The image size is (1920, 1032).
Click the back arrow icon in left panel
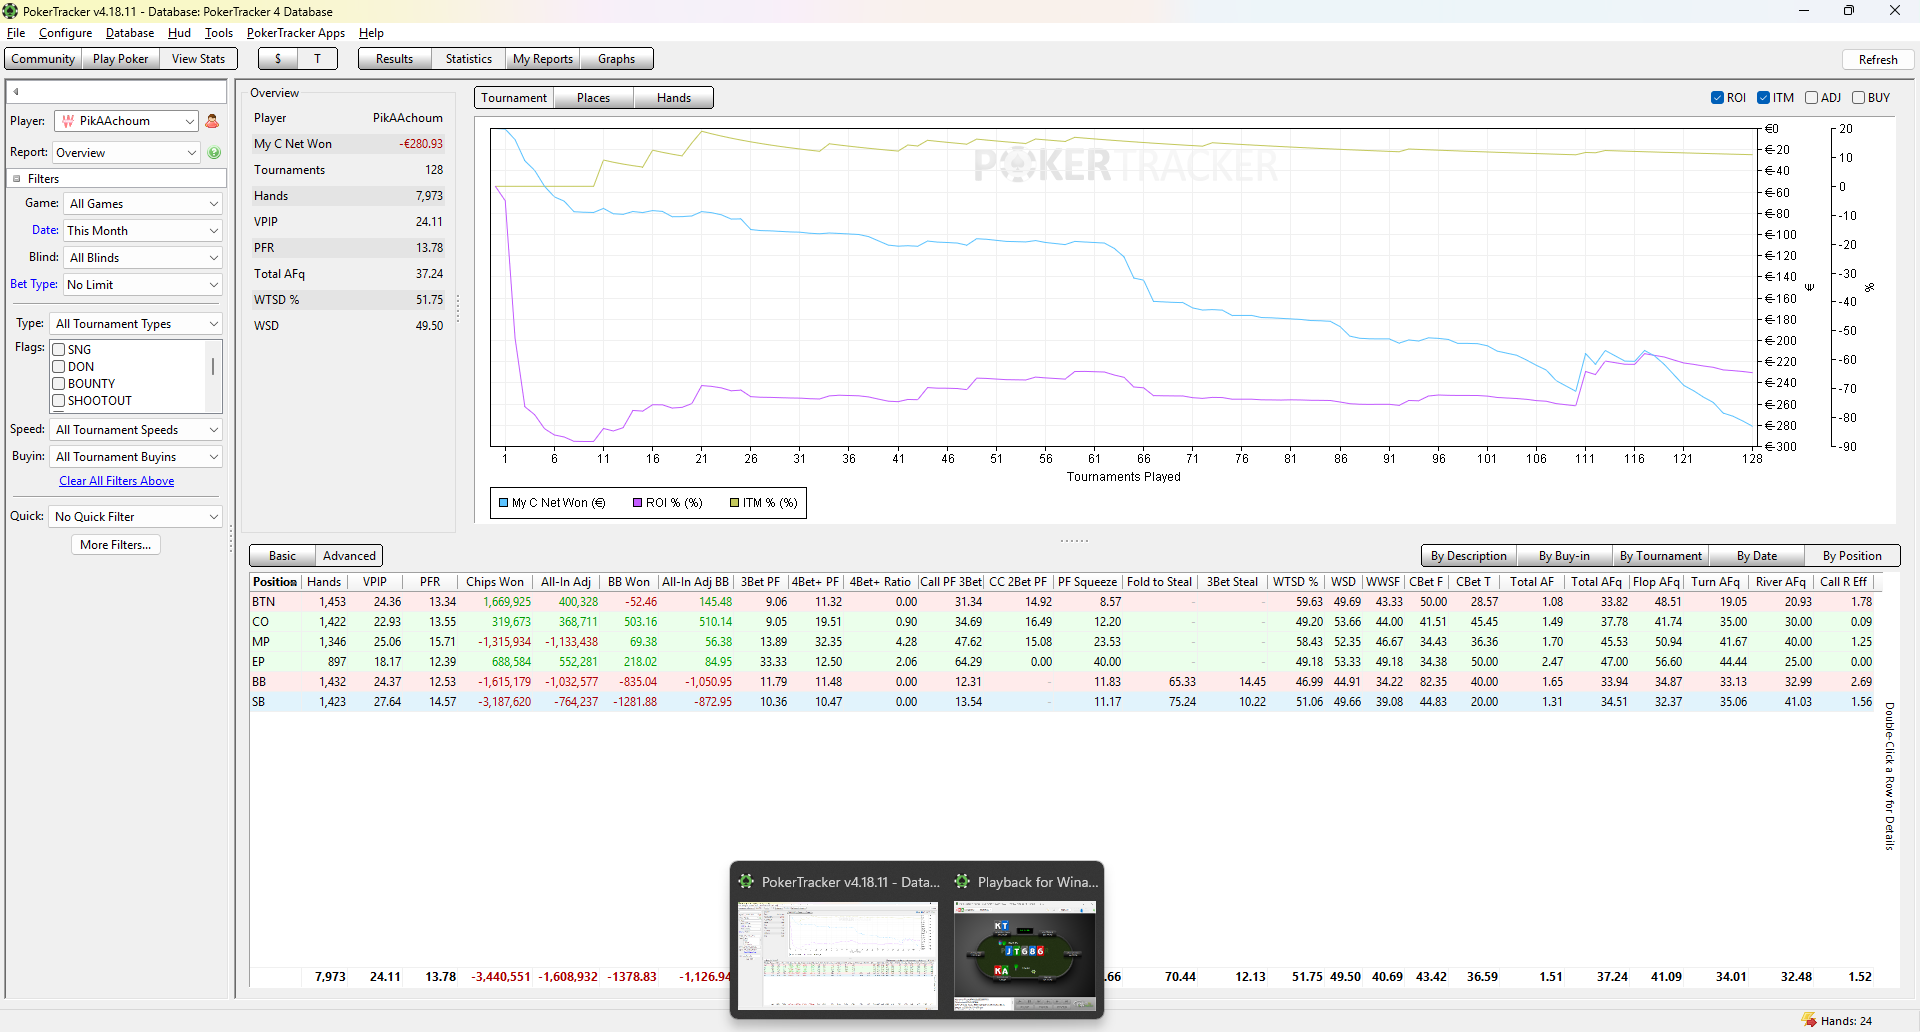click(x=16, y=92)
